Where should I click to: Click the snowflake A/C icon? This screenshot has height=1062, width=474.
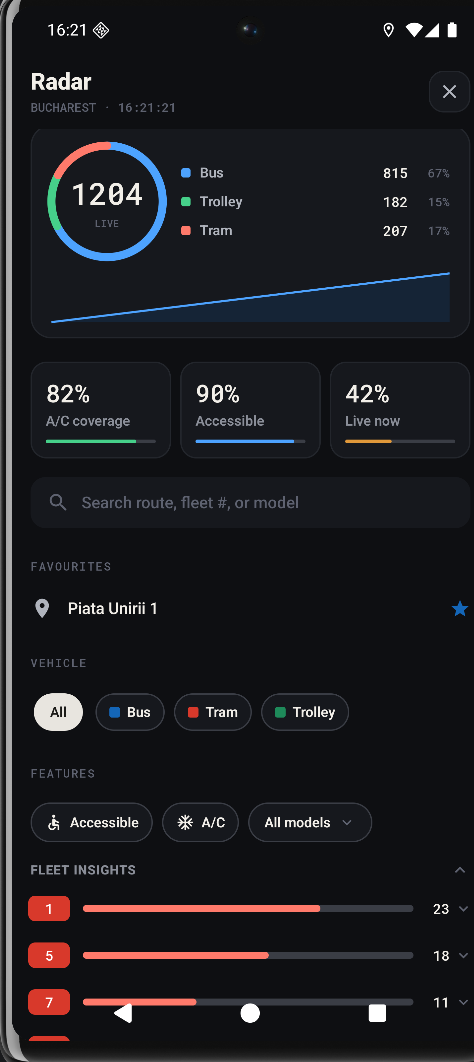[185, 822]
